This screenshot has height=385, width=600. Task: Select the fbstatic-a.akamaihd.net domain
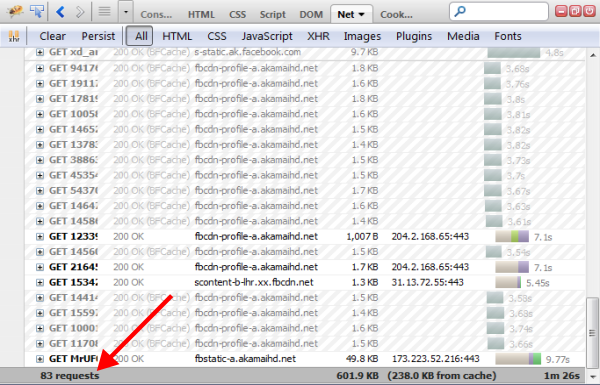click(245, 359)
